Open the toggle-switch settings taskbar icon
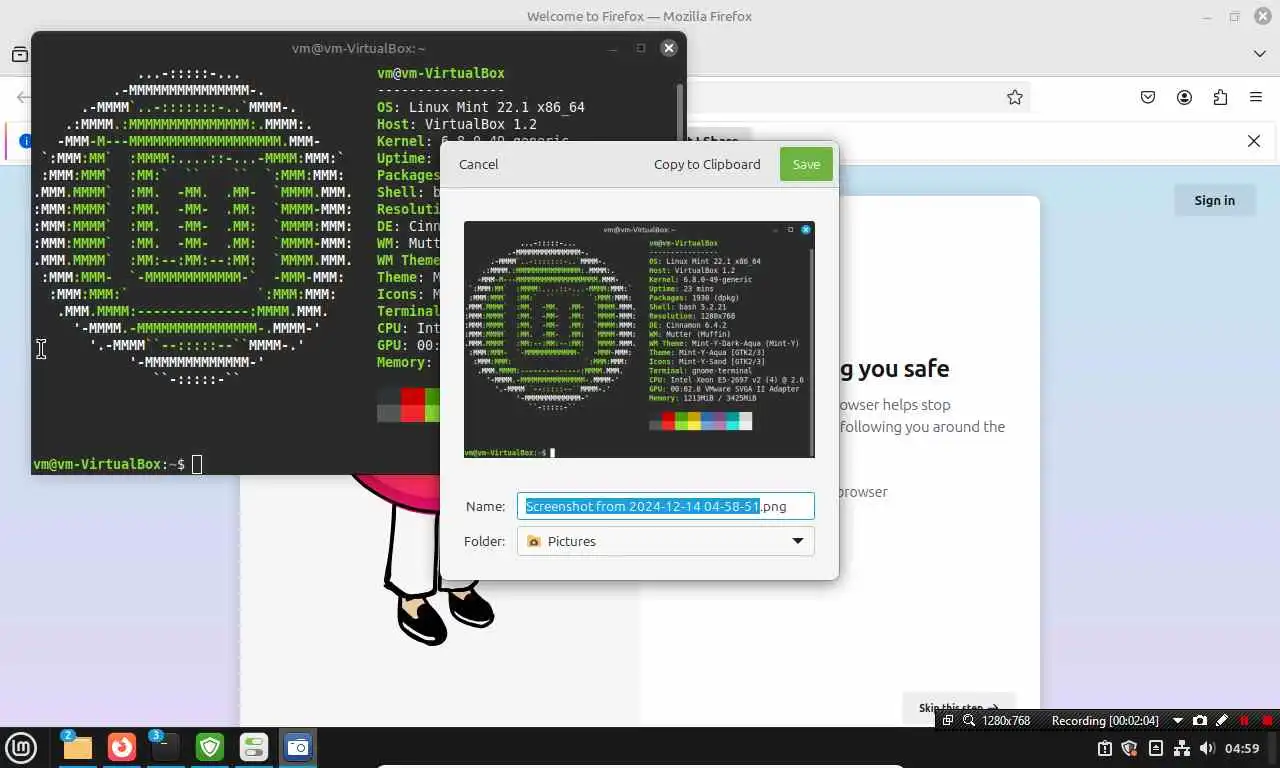The height and width of the screenshot is (768, 1280). 254,747
